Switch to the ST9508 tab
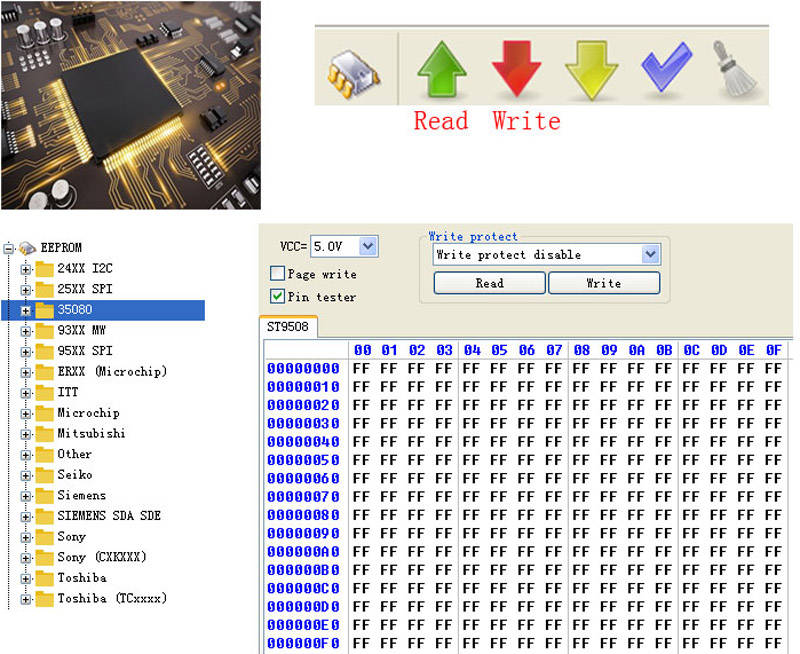Image resolution: width=800 pixels, height=654 pixels. click(x=287, y=327)
